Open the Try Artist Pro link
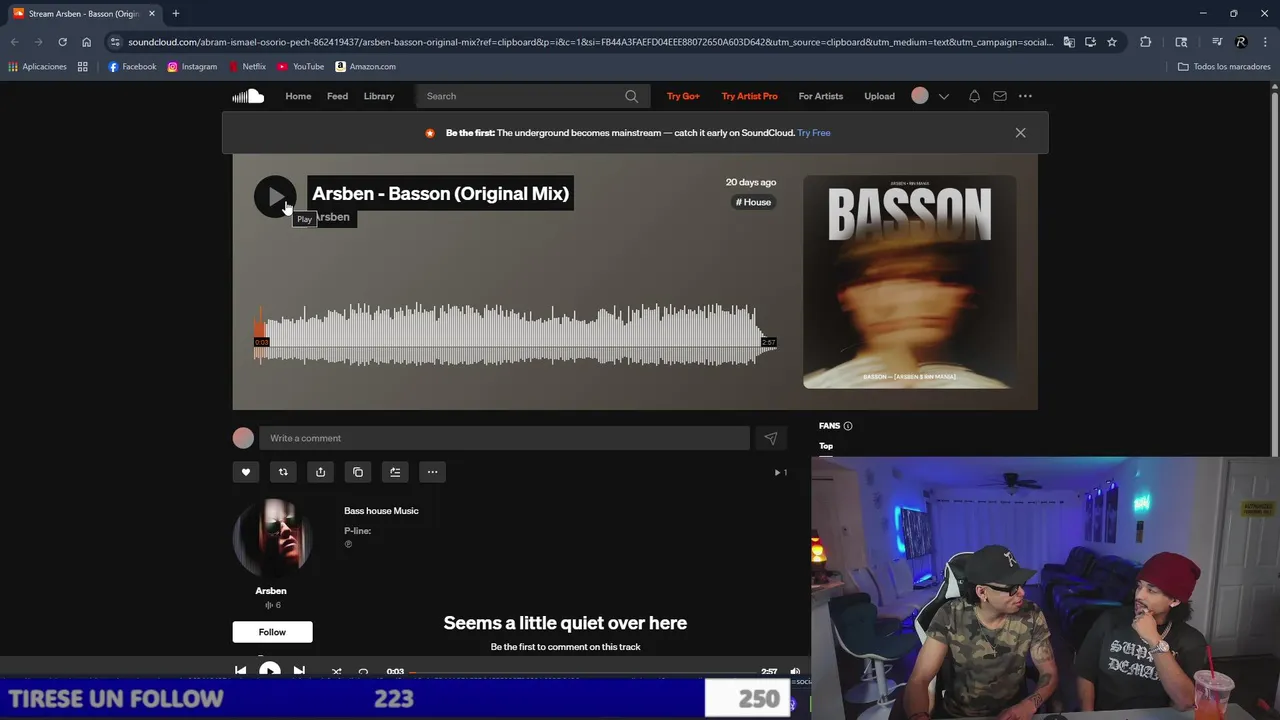Viewport: 1280px width, 720px height. point(749,96)
